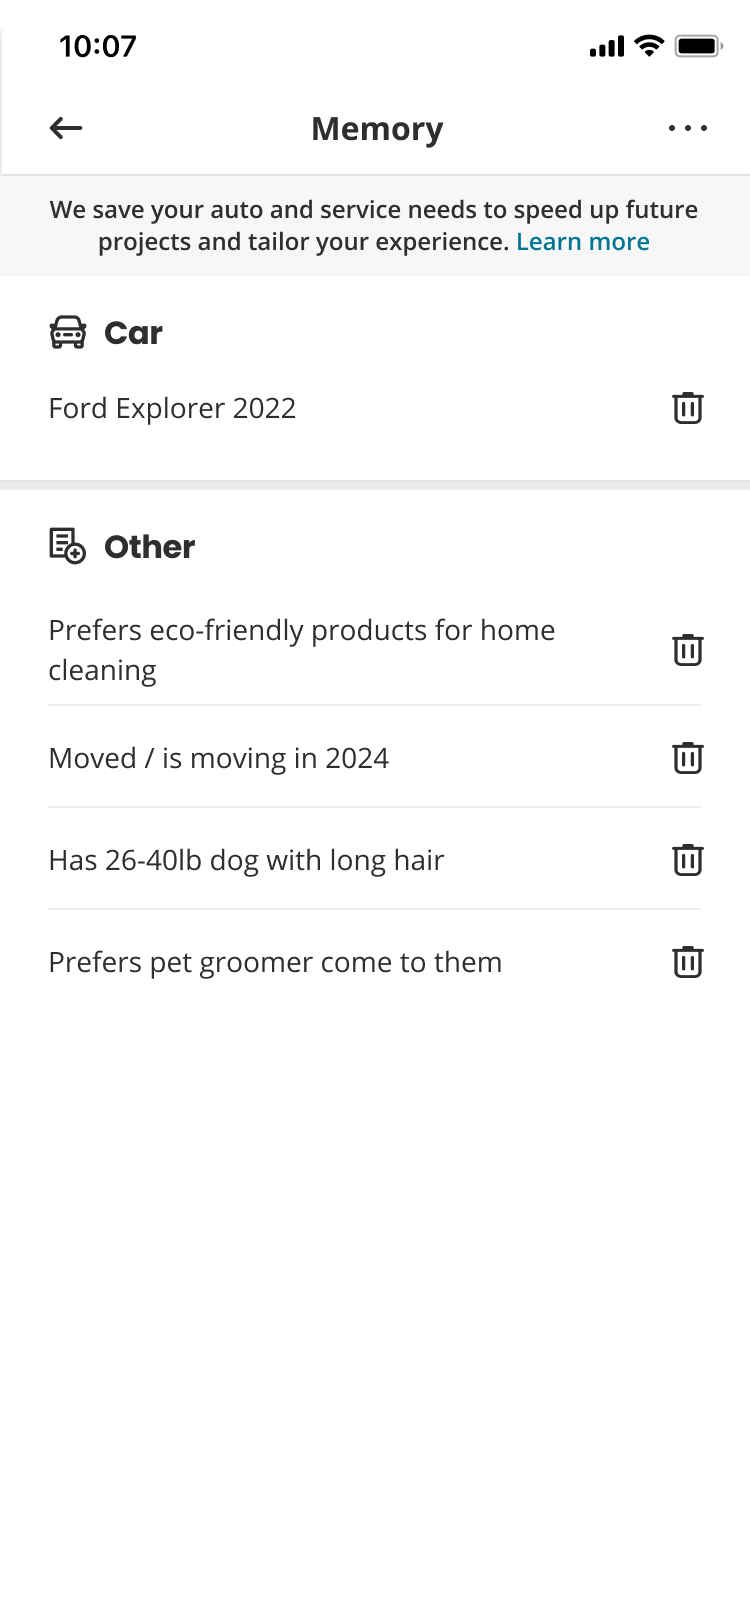
Task: Trash the 26-40lb dog memory
Action: pos(688,860)
